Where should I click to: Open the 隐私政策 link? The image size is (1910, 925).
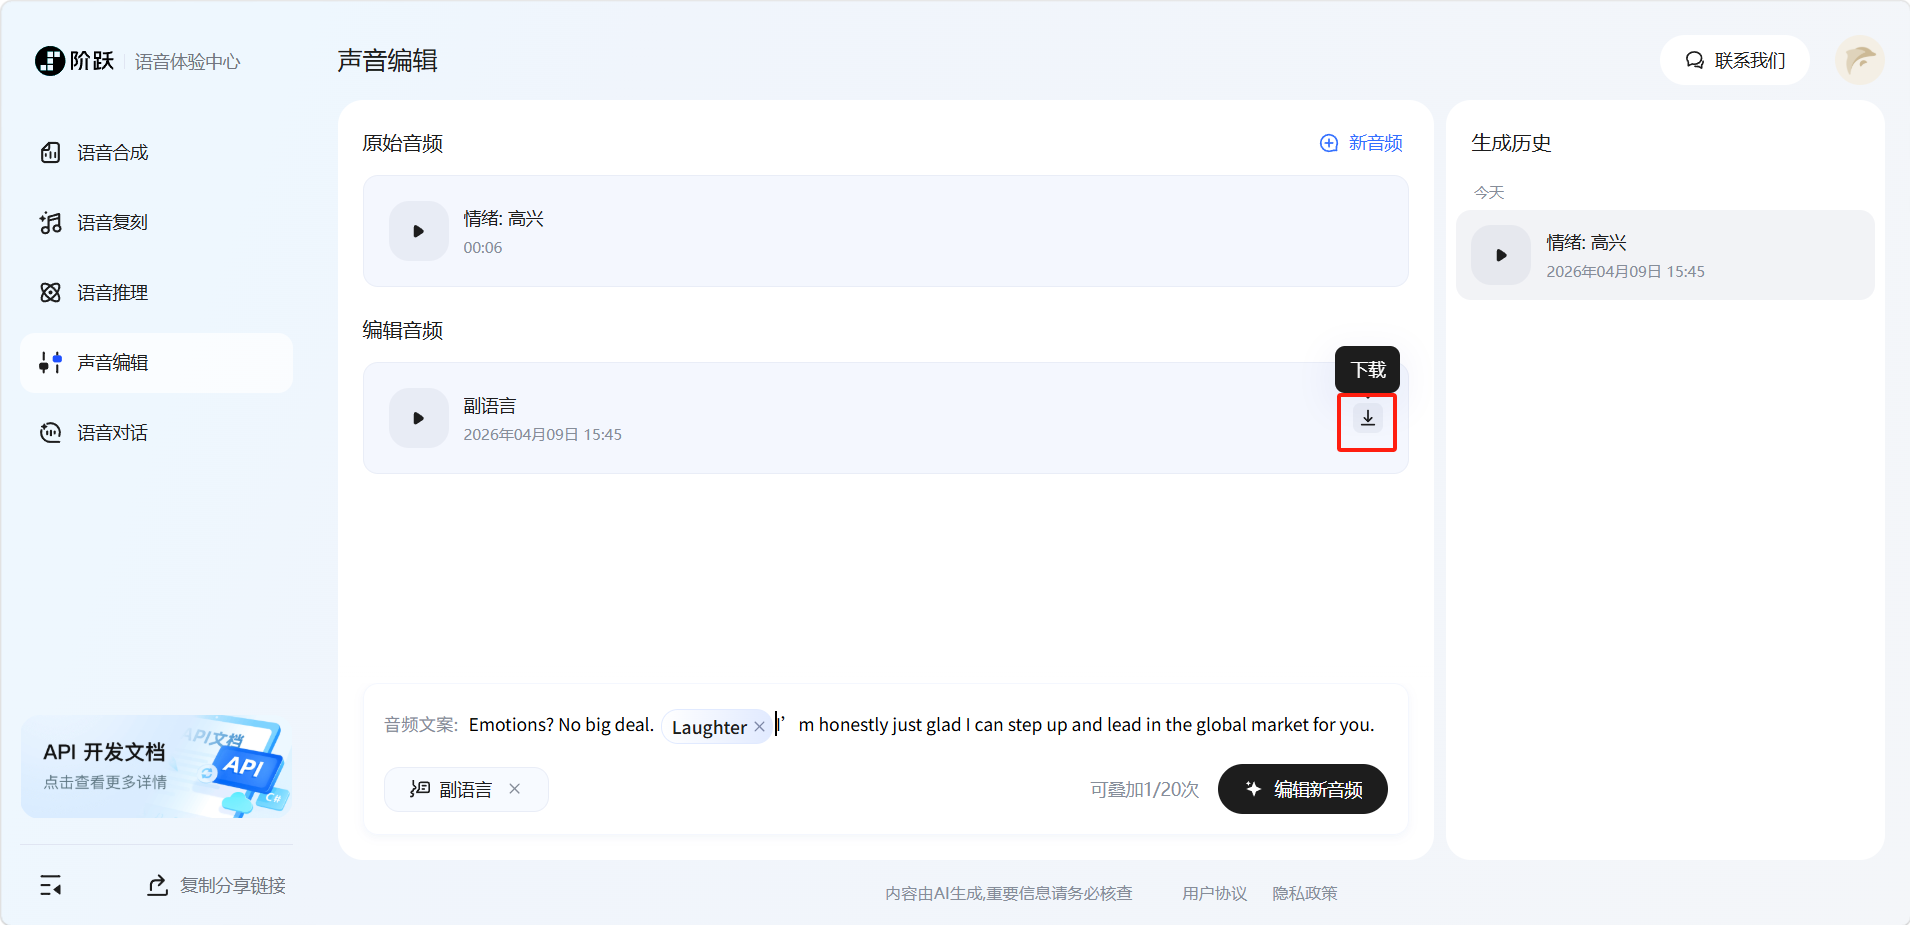click(1304, 893)
